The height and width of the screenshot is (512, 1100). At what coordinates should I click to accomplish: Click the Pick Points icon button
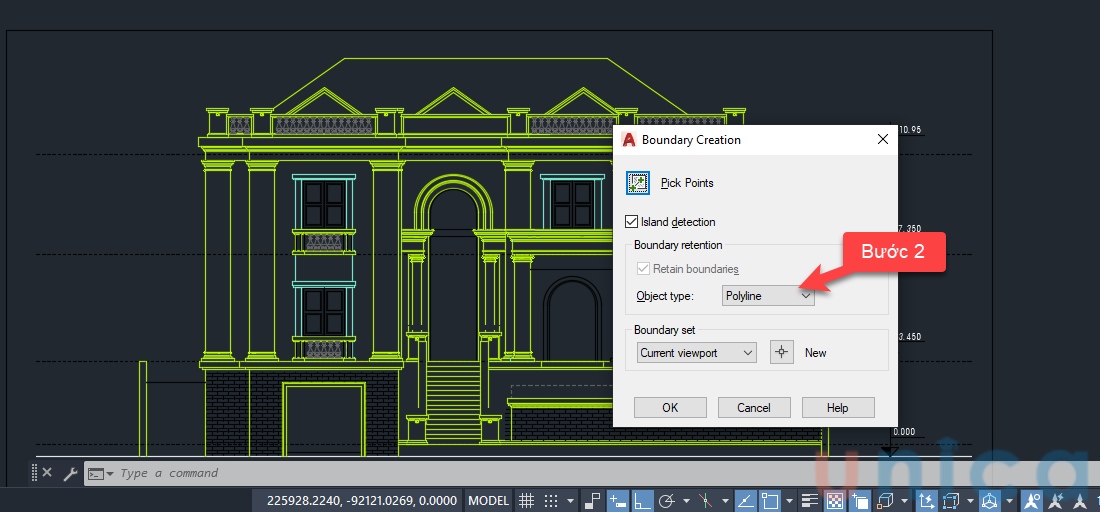[637, 183]
